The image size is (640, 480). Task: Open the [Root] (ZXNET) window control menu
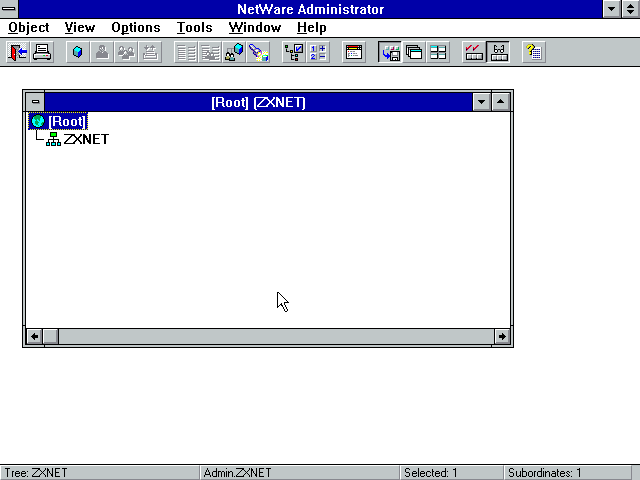click(35, 102)
